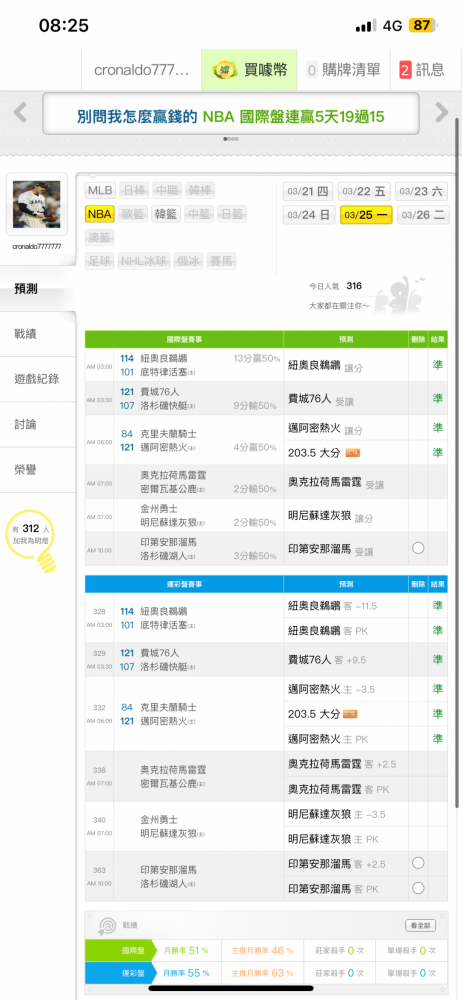
Task: Choose date 03/26 二
Action: [423, 215]
